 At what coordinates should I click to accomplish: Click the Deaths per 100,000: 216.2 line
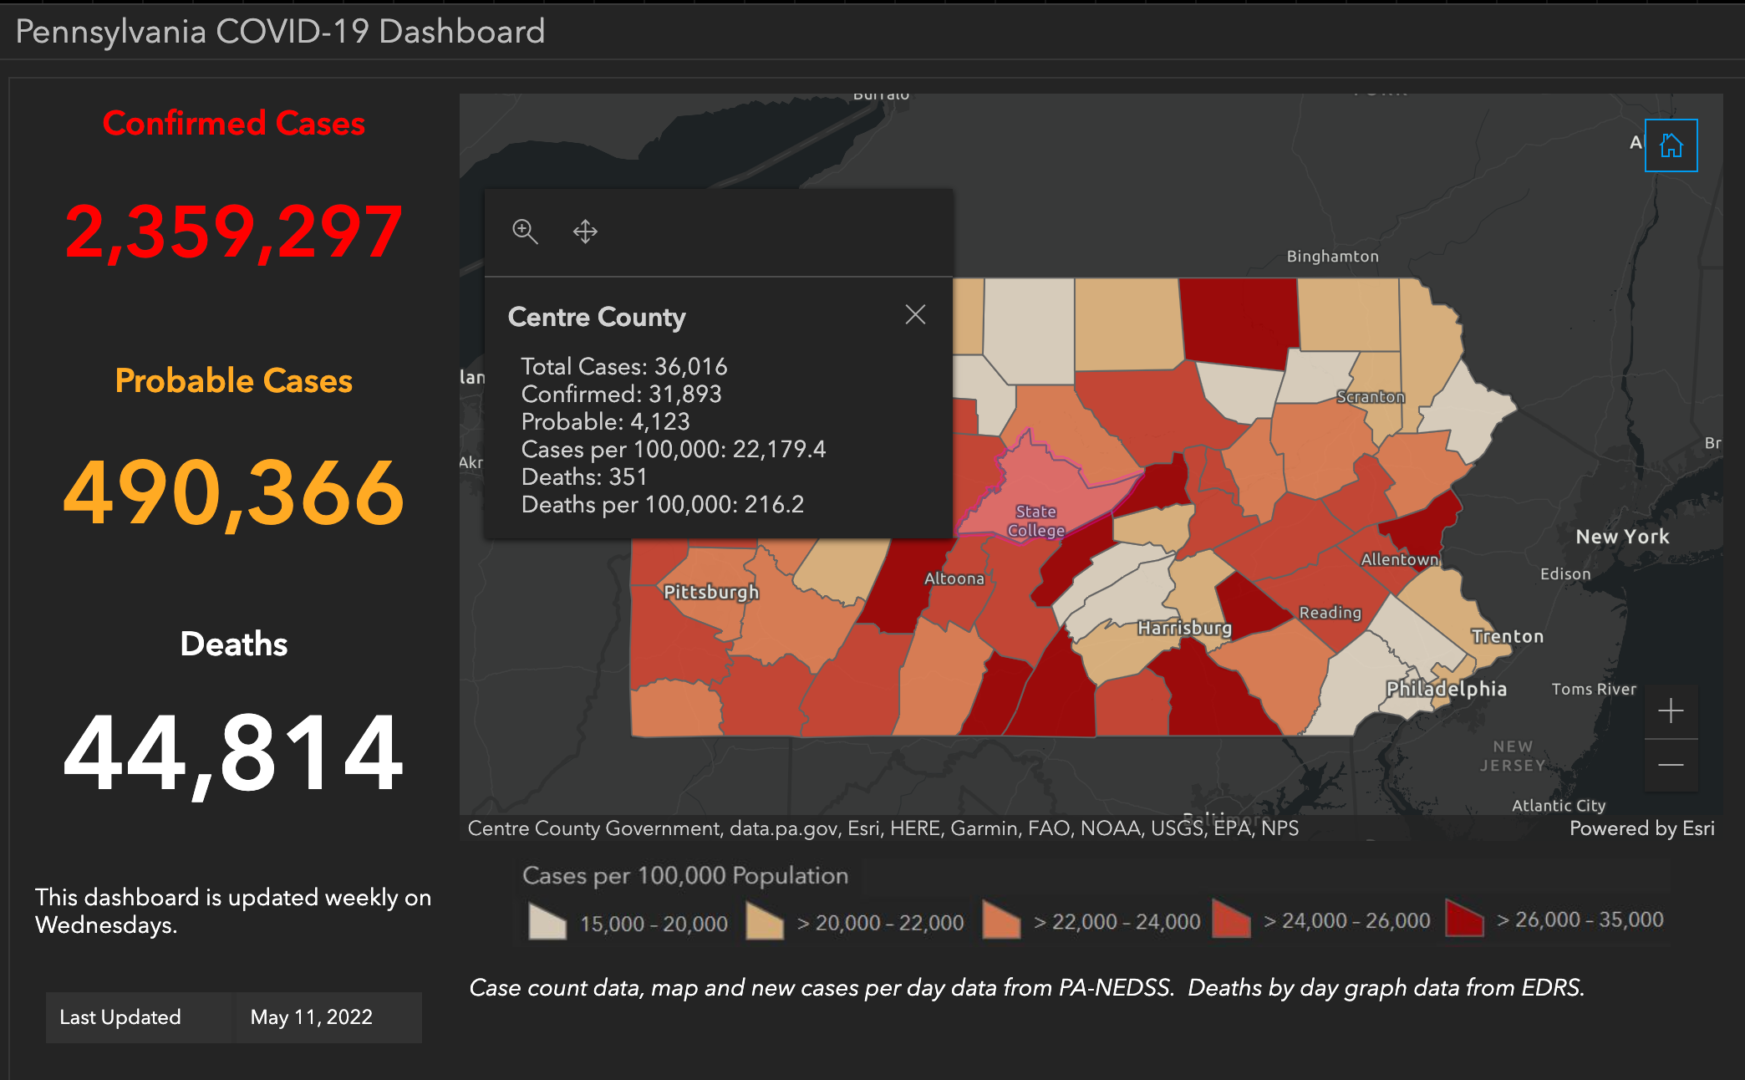click(662, 504)
